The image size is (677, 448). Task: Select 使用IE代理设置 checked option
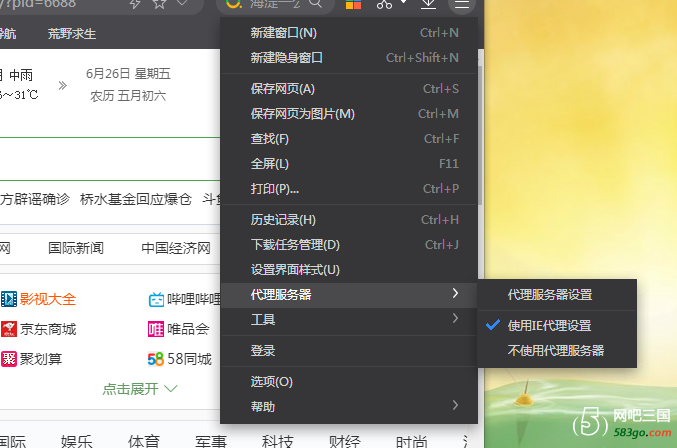coord(557,325)
